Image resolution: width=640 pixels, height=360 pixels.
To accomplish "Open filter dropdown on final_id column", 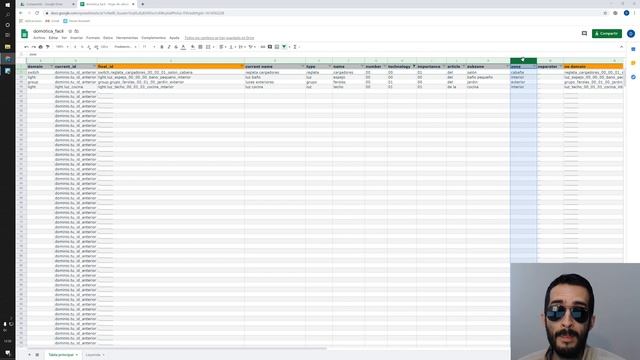I will click(x=242, y=67).
